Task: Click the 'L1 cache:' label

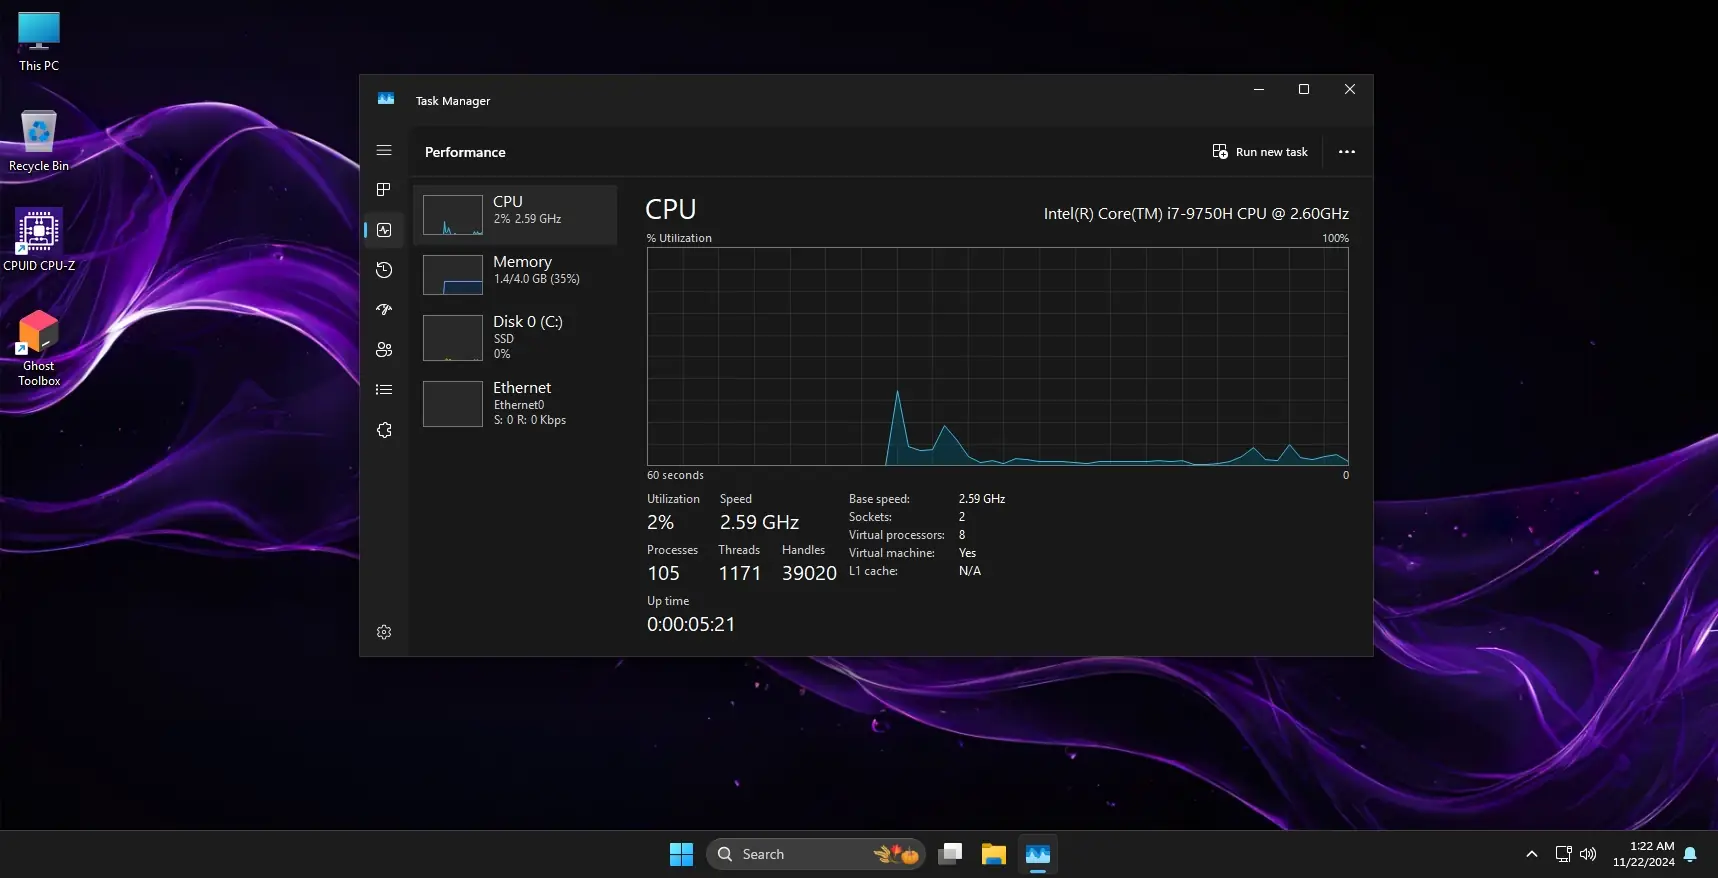Action: 873,571
